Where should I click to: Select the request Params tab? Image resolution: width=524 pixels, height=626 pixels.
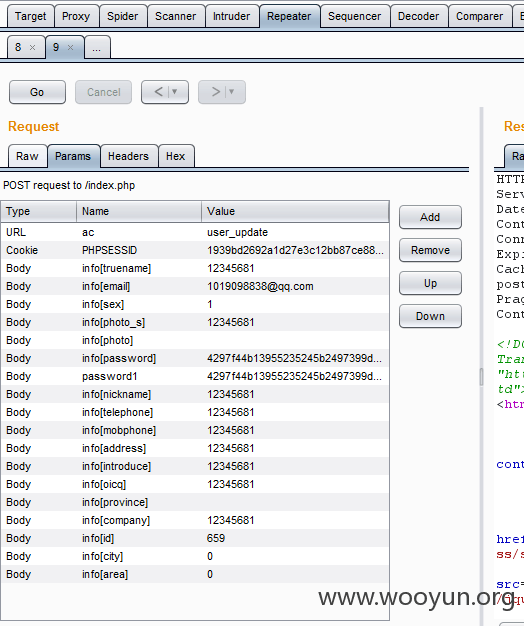[73, 156]
